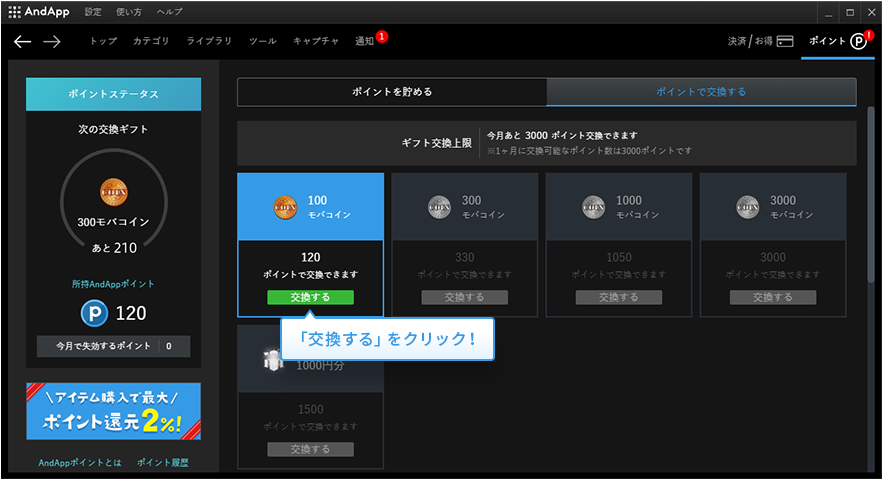The width and height of the screenshot is (883, 480).
Task: Click the silver coin icon on 3000 モバコイン card
Action: pos(748,207)
